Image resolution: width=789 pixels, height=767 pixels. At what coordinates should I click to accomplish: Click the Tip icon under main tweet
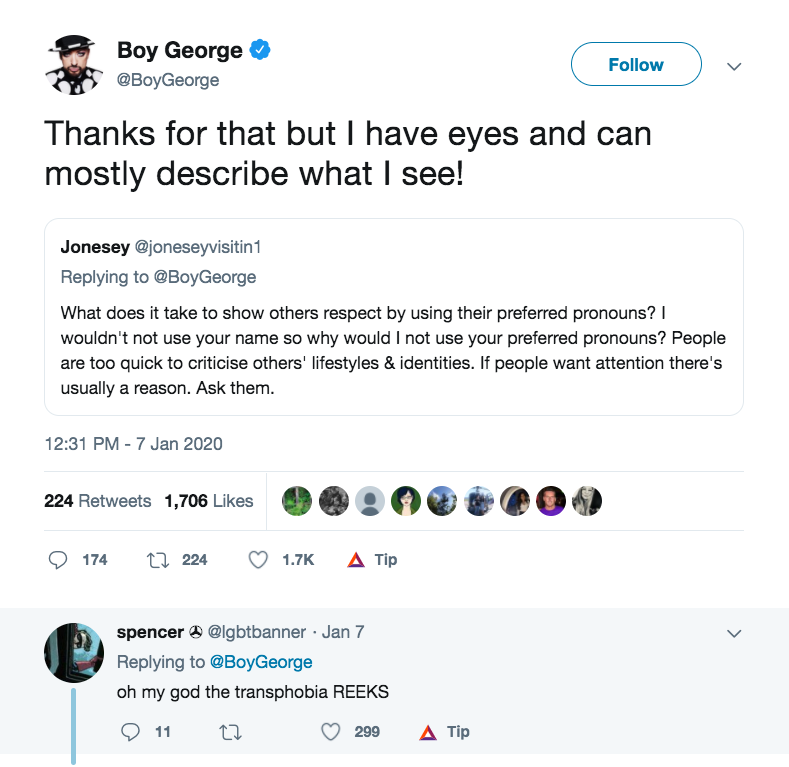coord(356,560)
